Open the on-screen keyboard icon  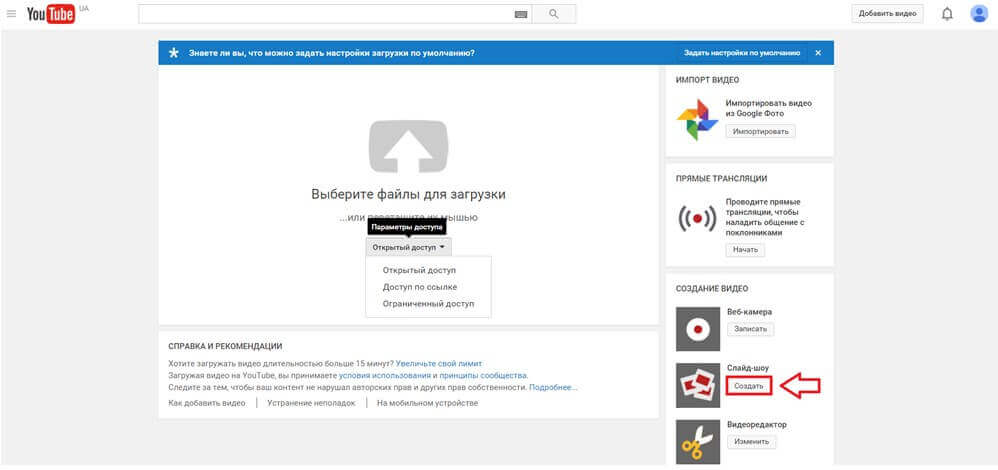pyautogui.click(x=520, y=14)
